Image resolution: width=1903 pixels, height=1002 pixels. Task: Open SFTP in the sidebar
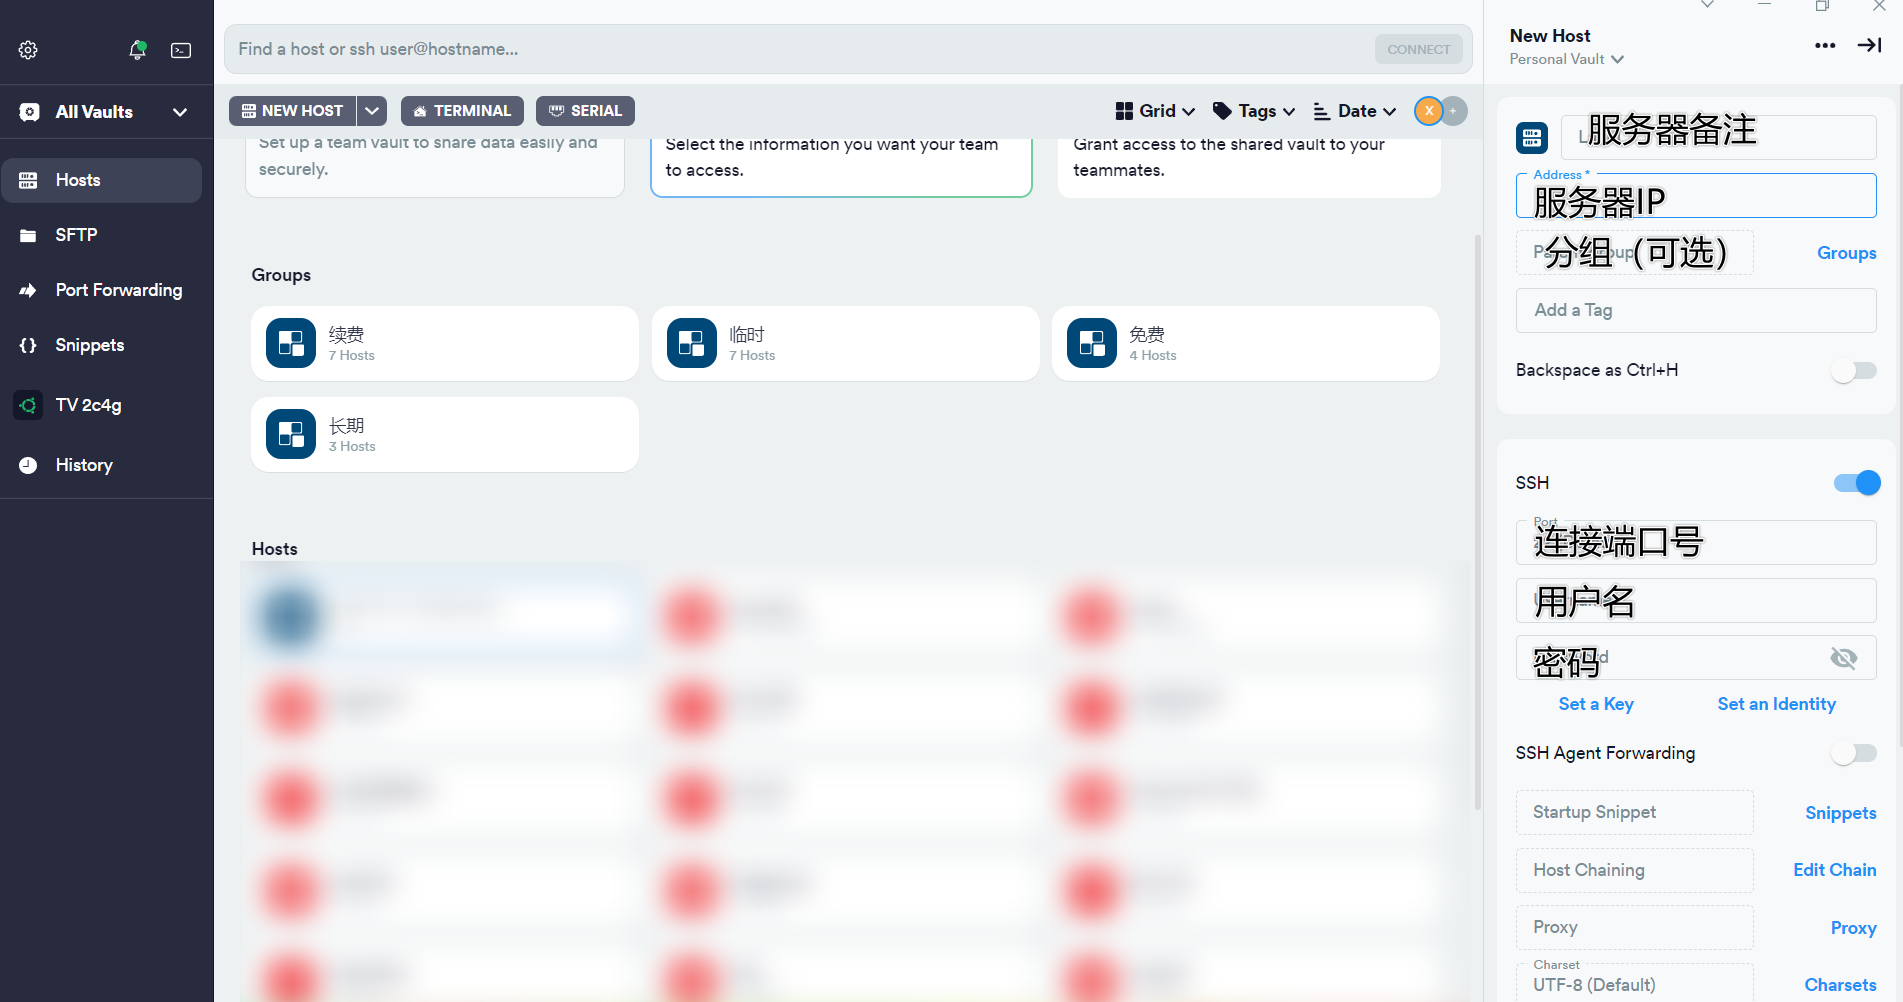coord(76,235)
